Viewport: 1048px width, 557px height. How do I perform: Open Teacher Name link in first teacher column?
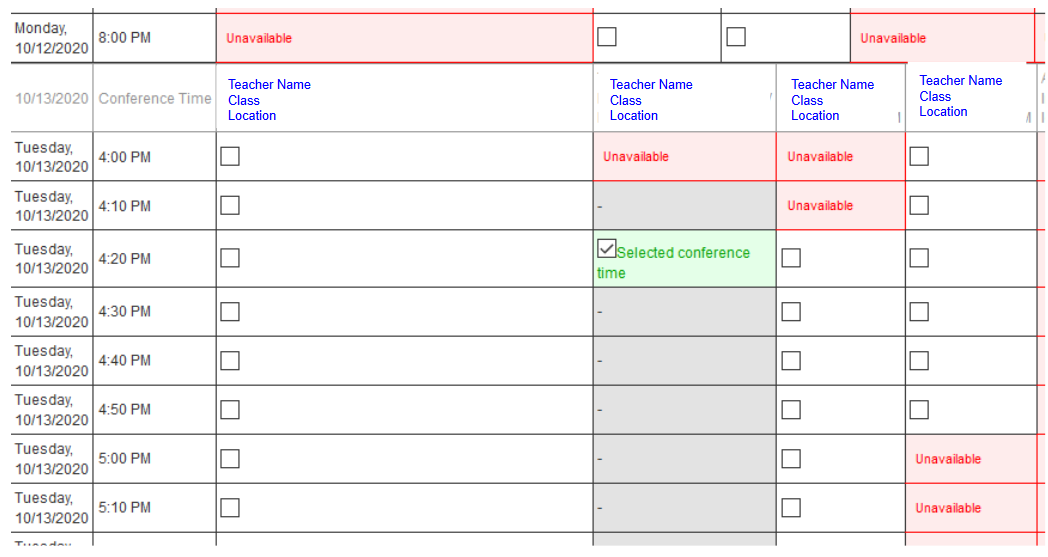[269, 85]
